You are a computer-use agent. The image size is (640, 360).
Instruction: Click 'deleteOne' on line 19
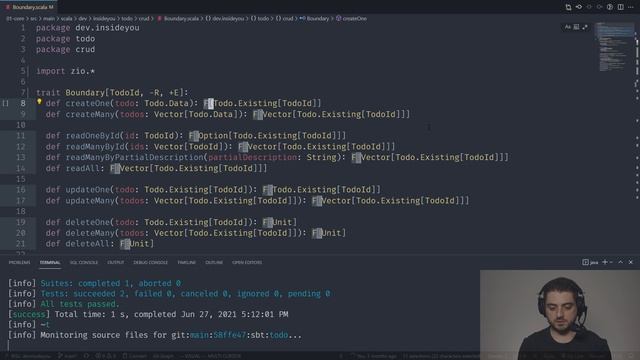pyautogui.click(x=87, y=222)
